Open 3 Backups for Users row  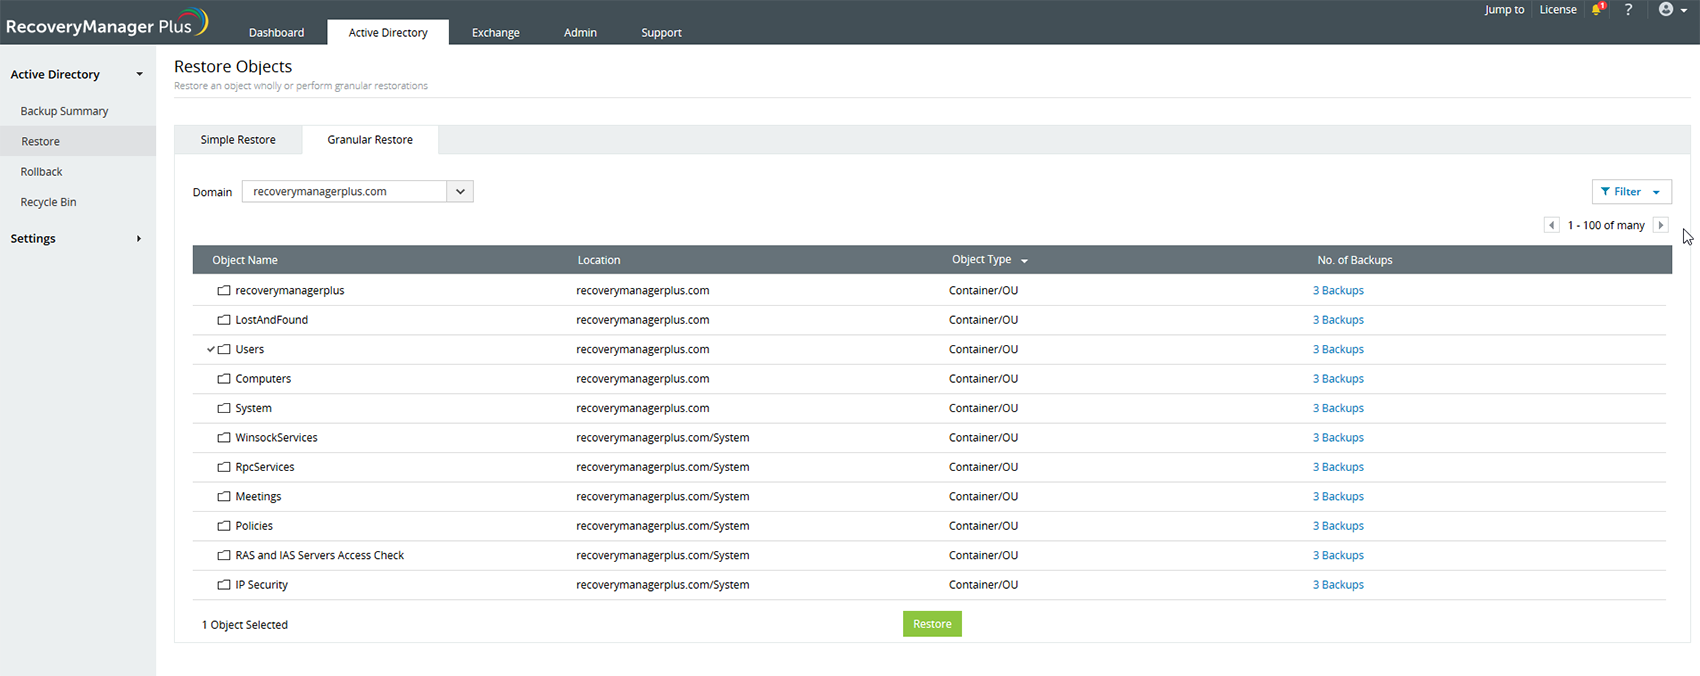point(1338,350)
